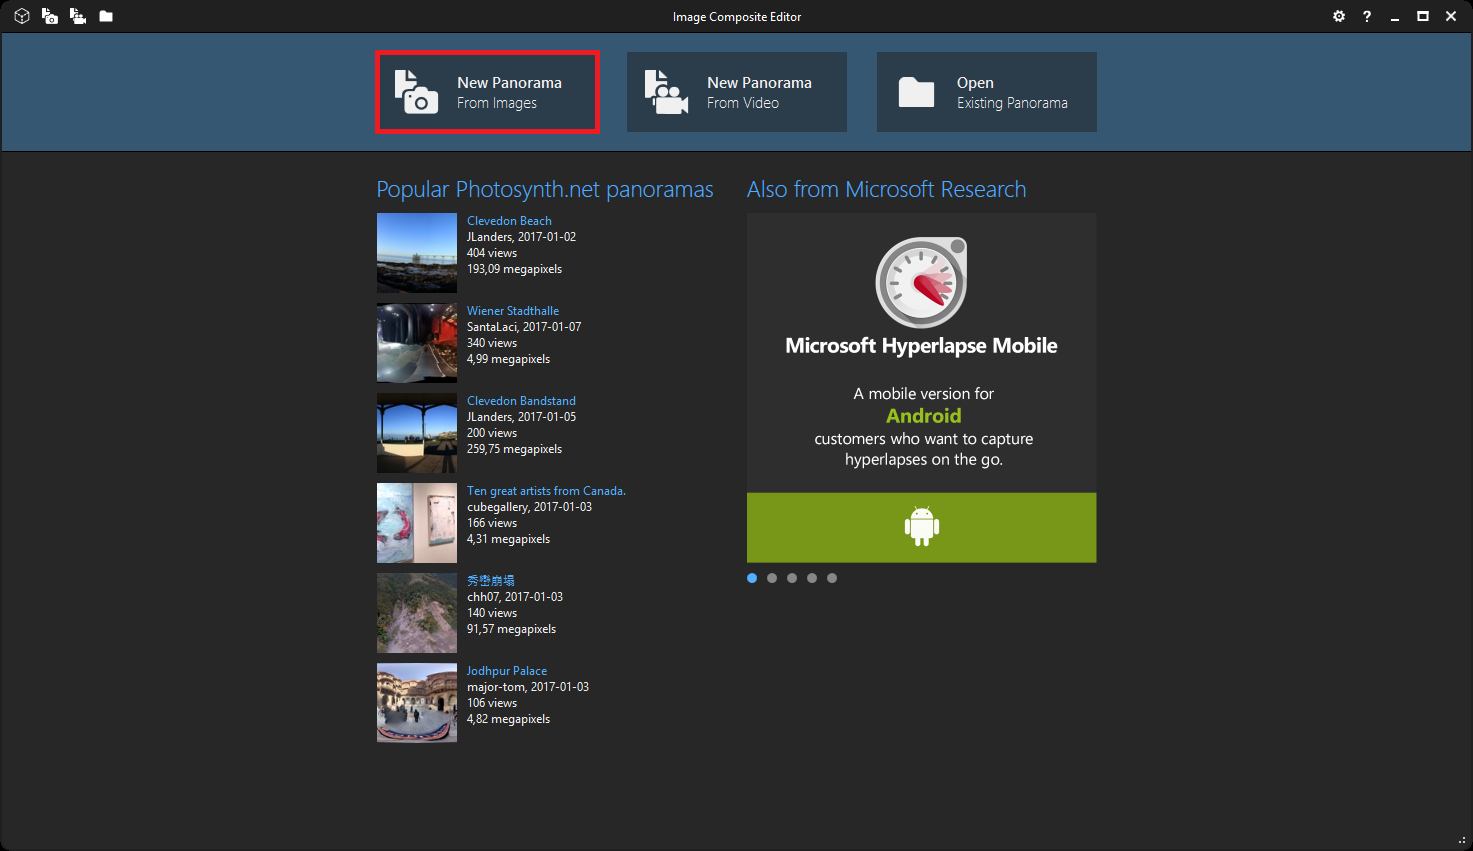Click "chh07, 2017-01-03" text

(x=515, y=597)
